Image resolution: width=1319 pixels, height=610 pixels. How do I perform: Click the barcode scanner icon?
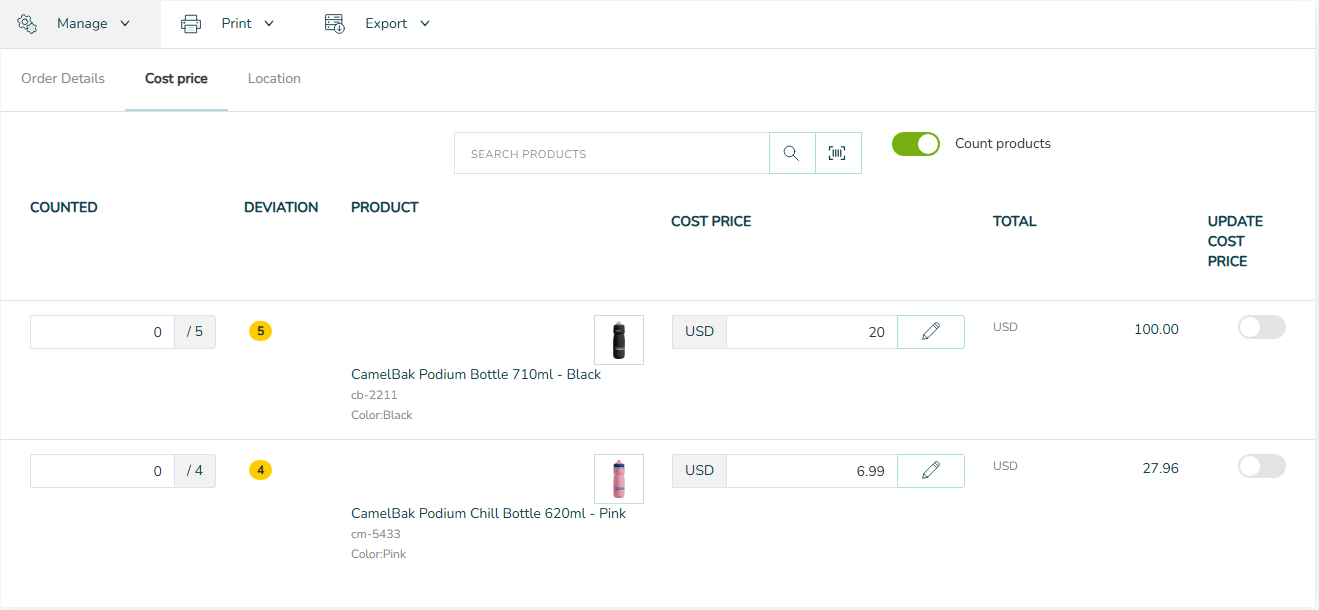[x=838, y=153]
